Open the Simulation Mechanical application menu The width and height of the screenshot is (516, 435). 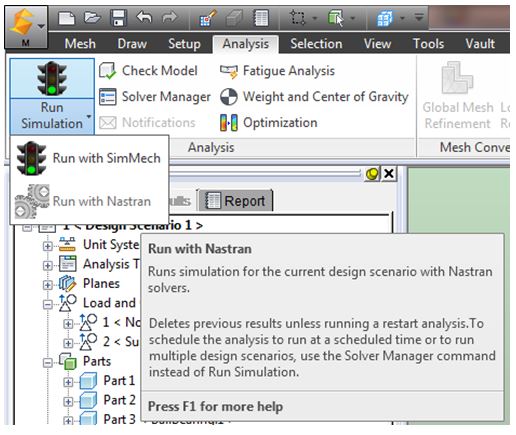(x=26, y=27)
